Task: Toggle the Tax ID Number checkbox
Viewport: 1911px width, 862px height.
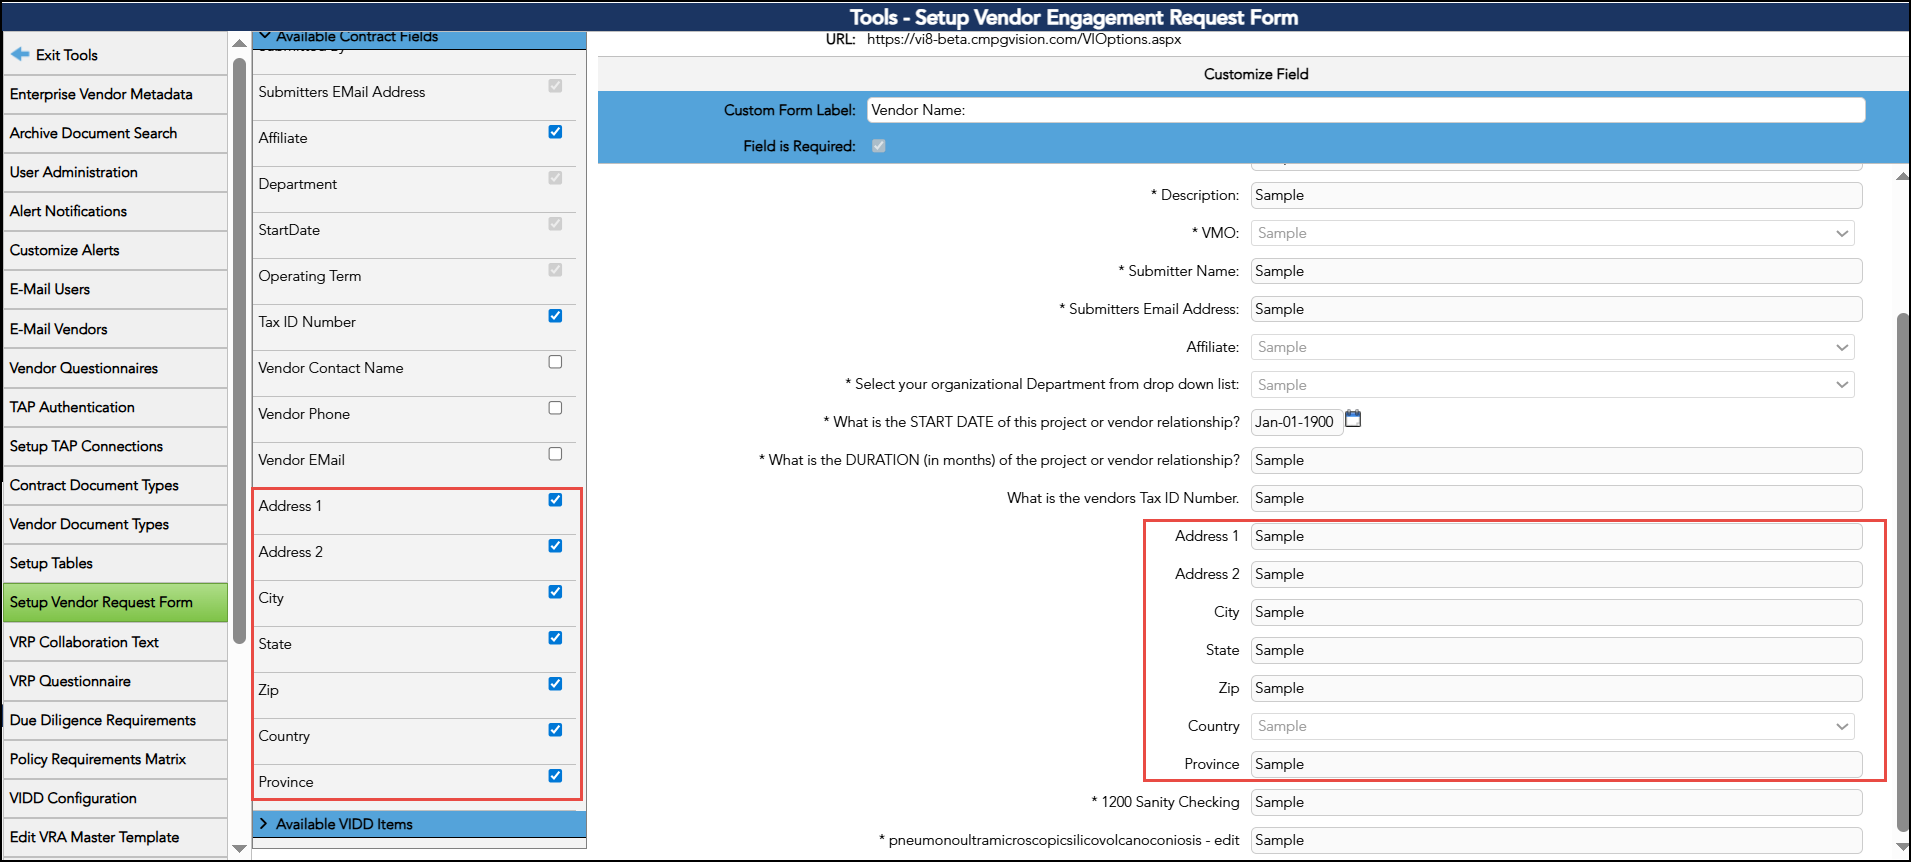Action: click(x=555, y=316)
